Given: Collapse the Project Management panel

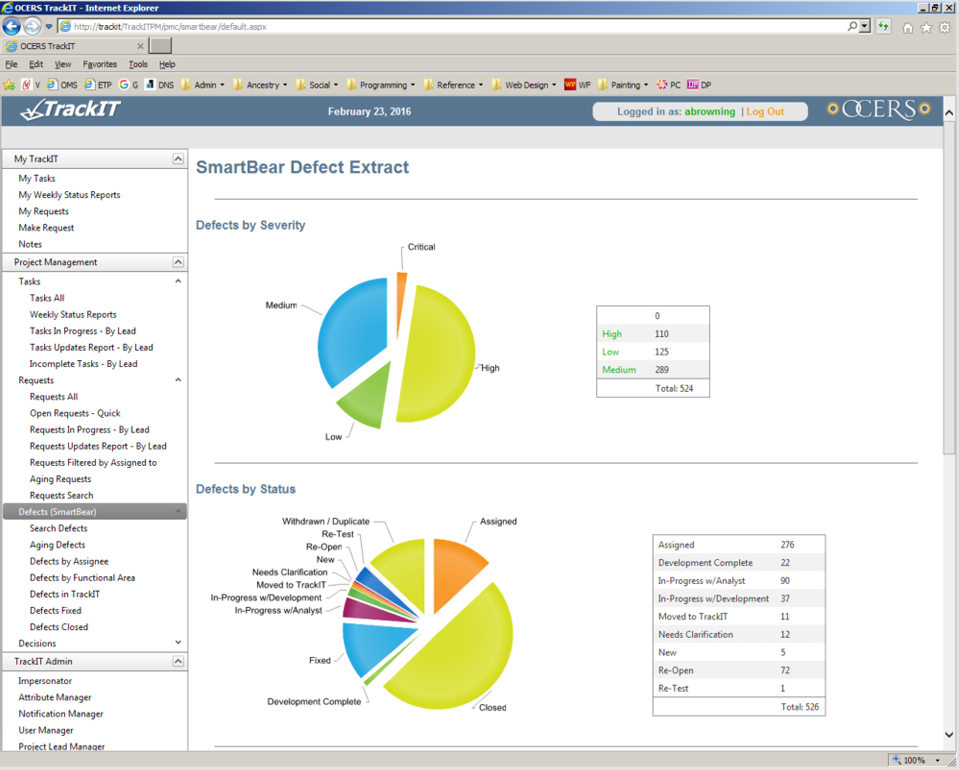Looking at the screenshot, I should coord(178,262).
